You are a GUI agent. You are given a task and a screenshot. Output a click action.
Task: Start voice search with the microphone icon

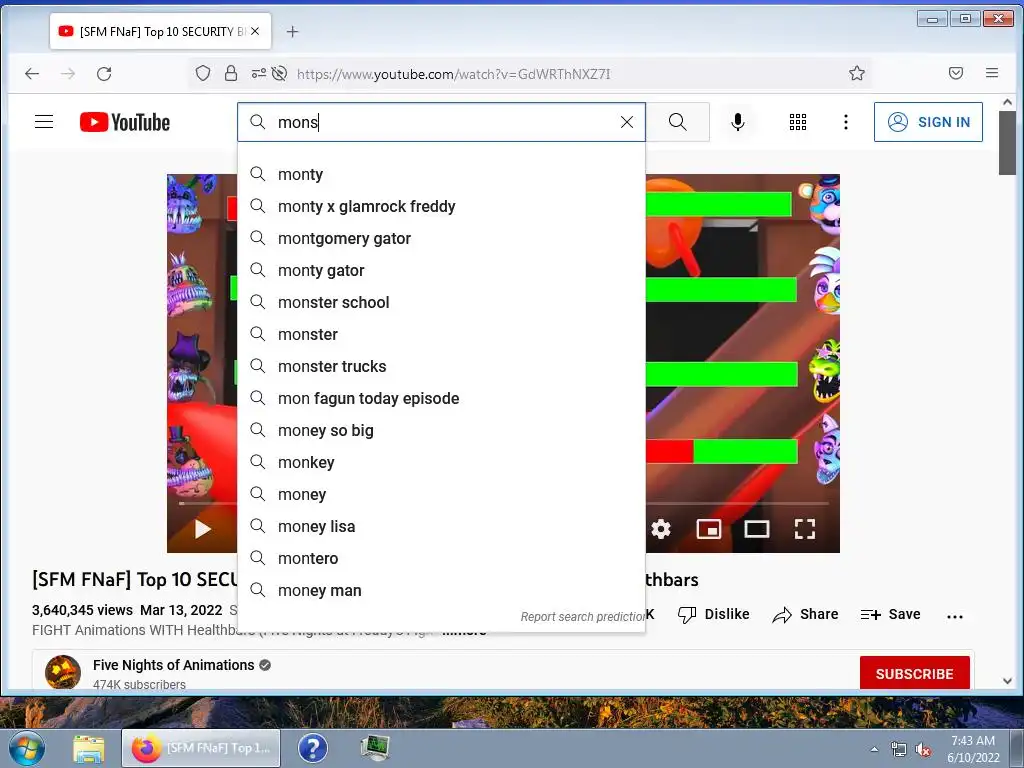click(738, 122)
